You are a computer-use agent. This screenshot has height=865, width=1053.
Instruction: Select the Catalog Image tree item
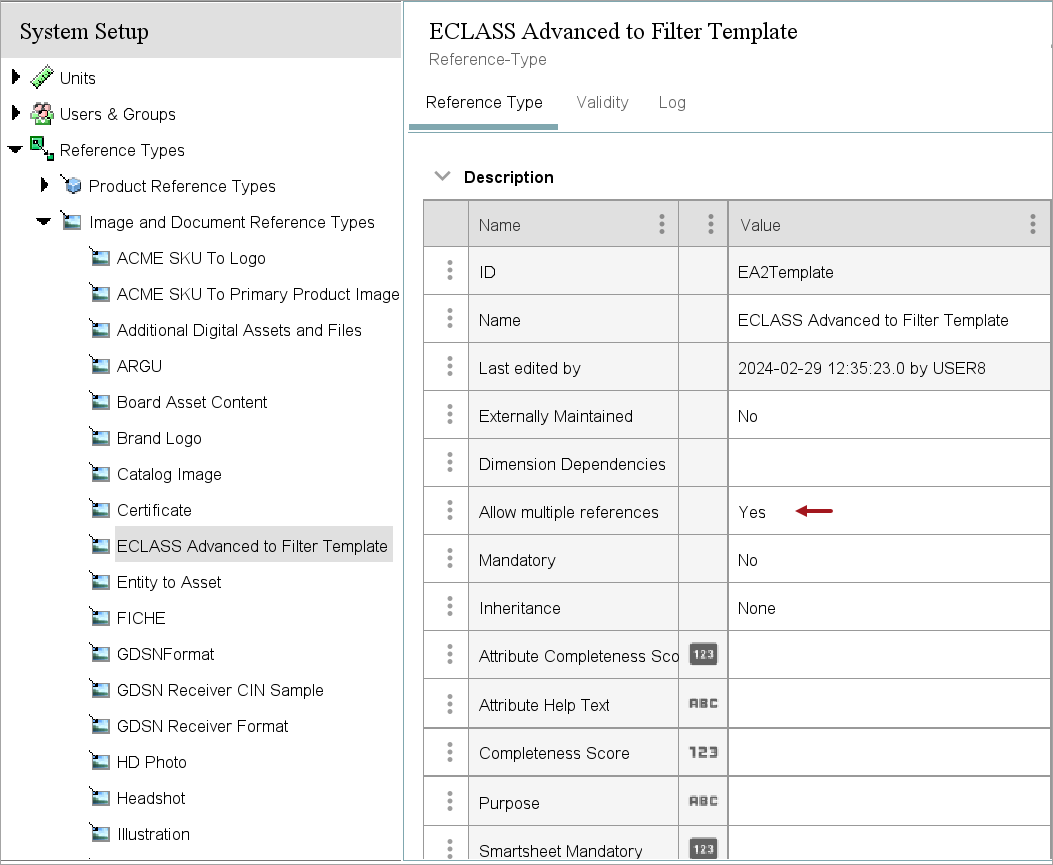click(169, 474)
